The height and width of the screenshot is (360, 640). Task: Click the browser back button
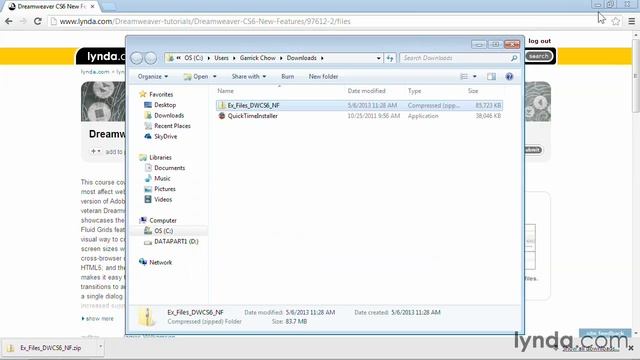(9, 21)
